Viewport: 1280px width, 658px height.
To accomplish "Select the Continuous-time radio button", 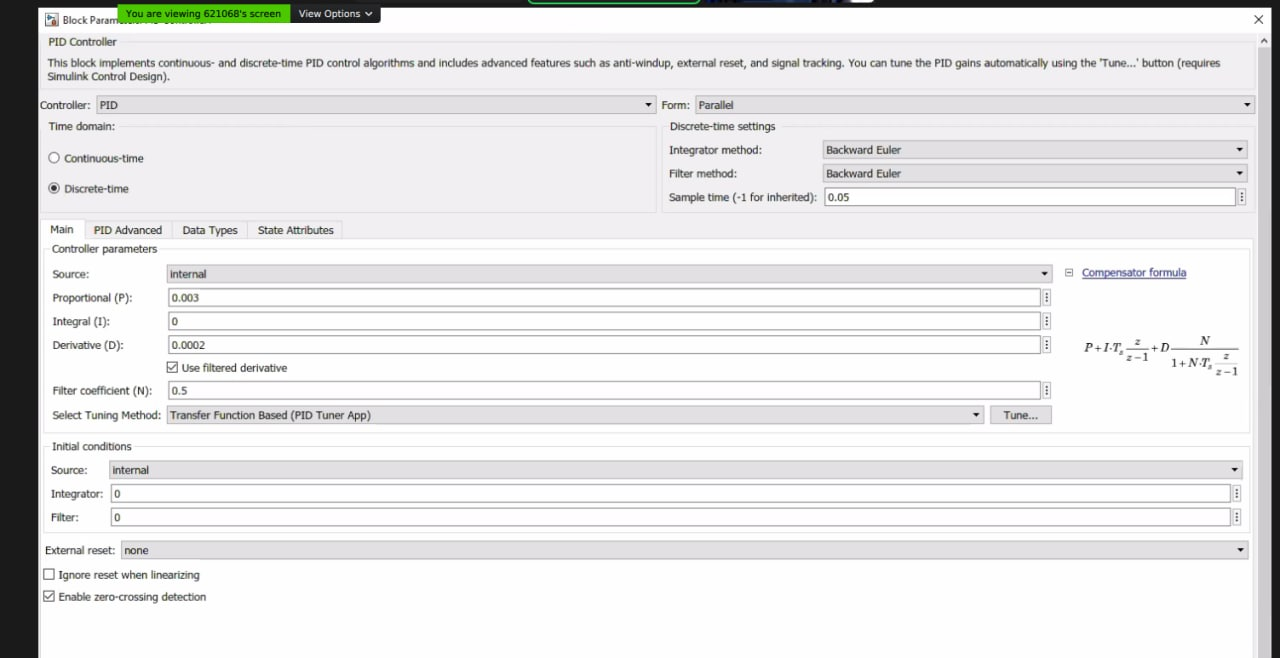I will coord(54,158).
